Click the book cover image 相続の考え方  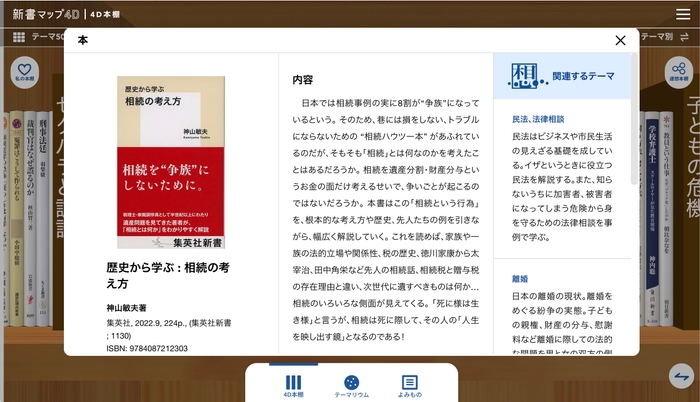[170, 162]
